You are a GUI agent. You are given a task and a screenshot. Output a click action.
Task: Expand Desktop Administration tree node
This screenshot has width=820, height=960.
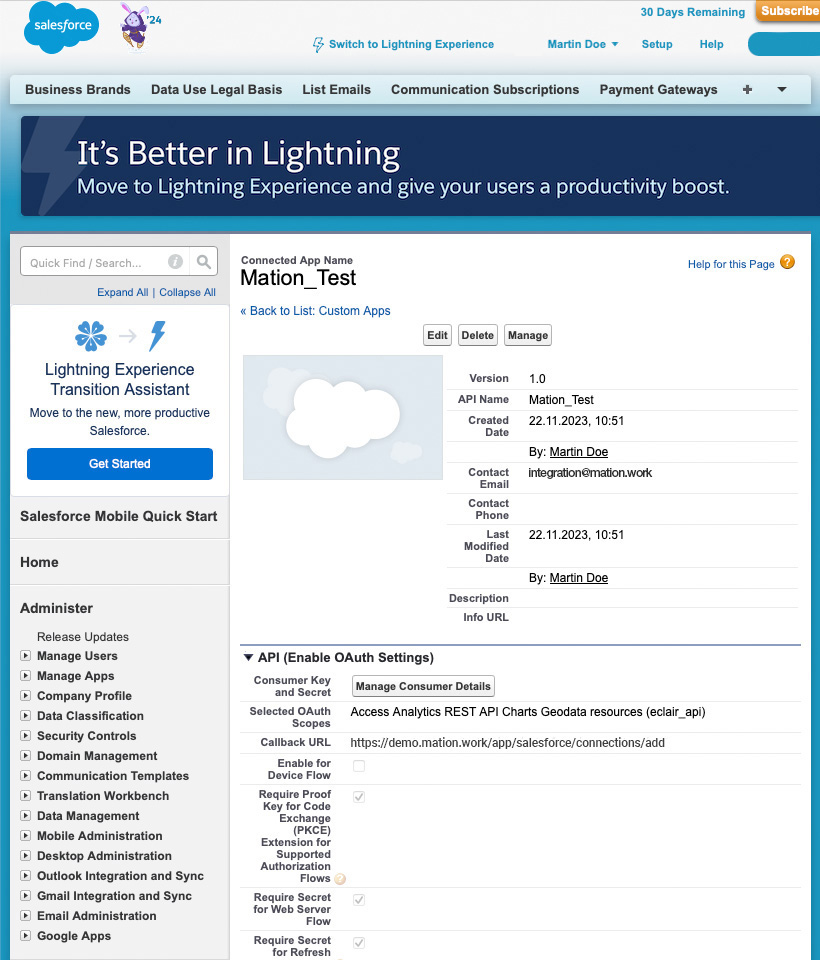pyautogui.click(x=26, y=856)
